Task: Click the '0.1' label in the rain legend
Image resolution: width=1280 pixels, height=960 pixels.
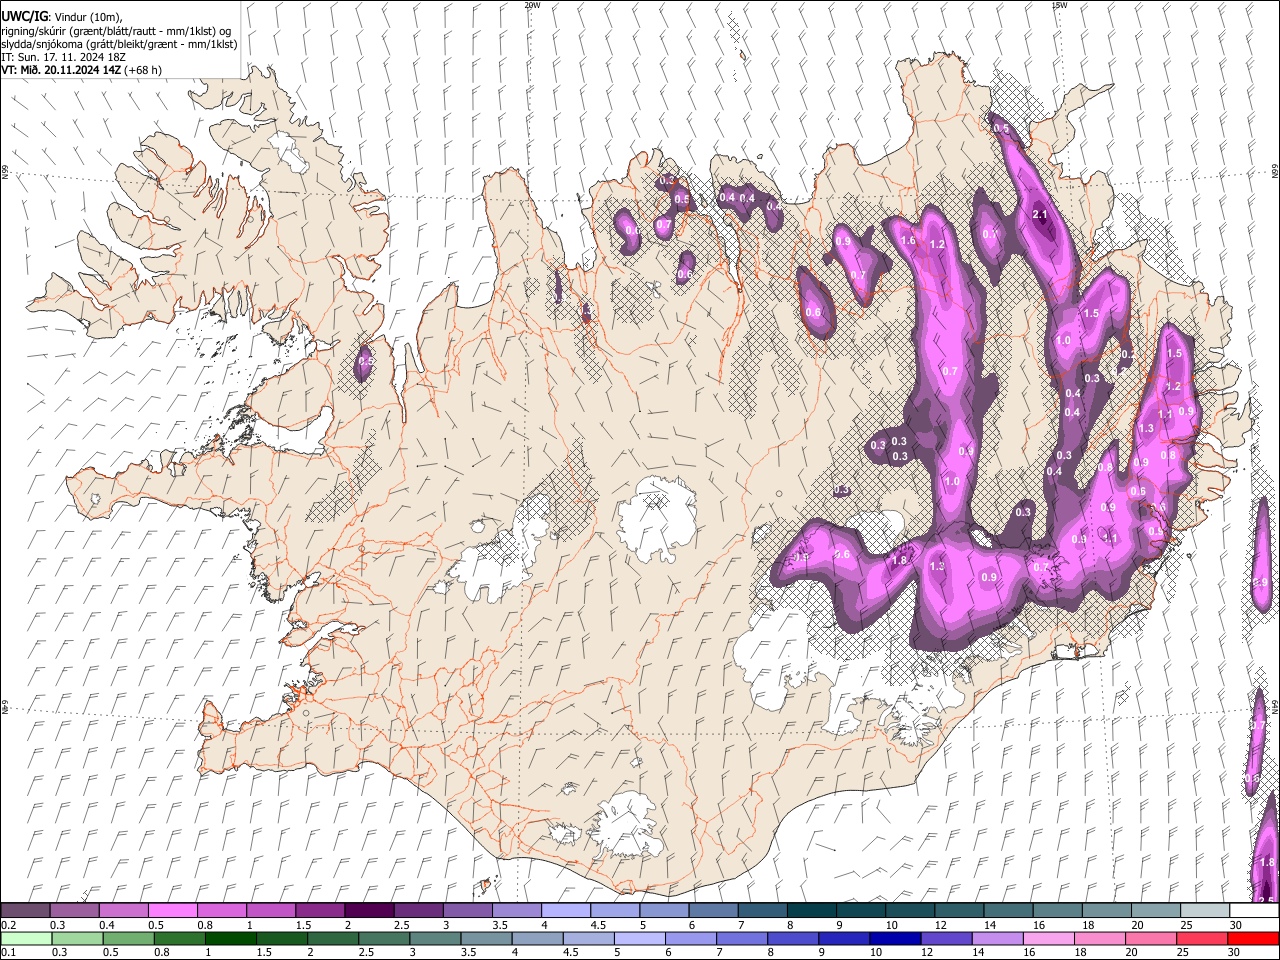Action: 7,952
